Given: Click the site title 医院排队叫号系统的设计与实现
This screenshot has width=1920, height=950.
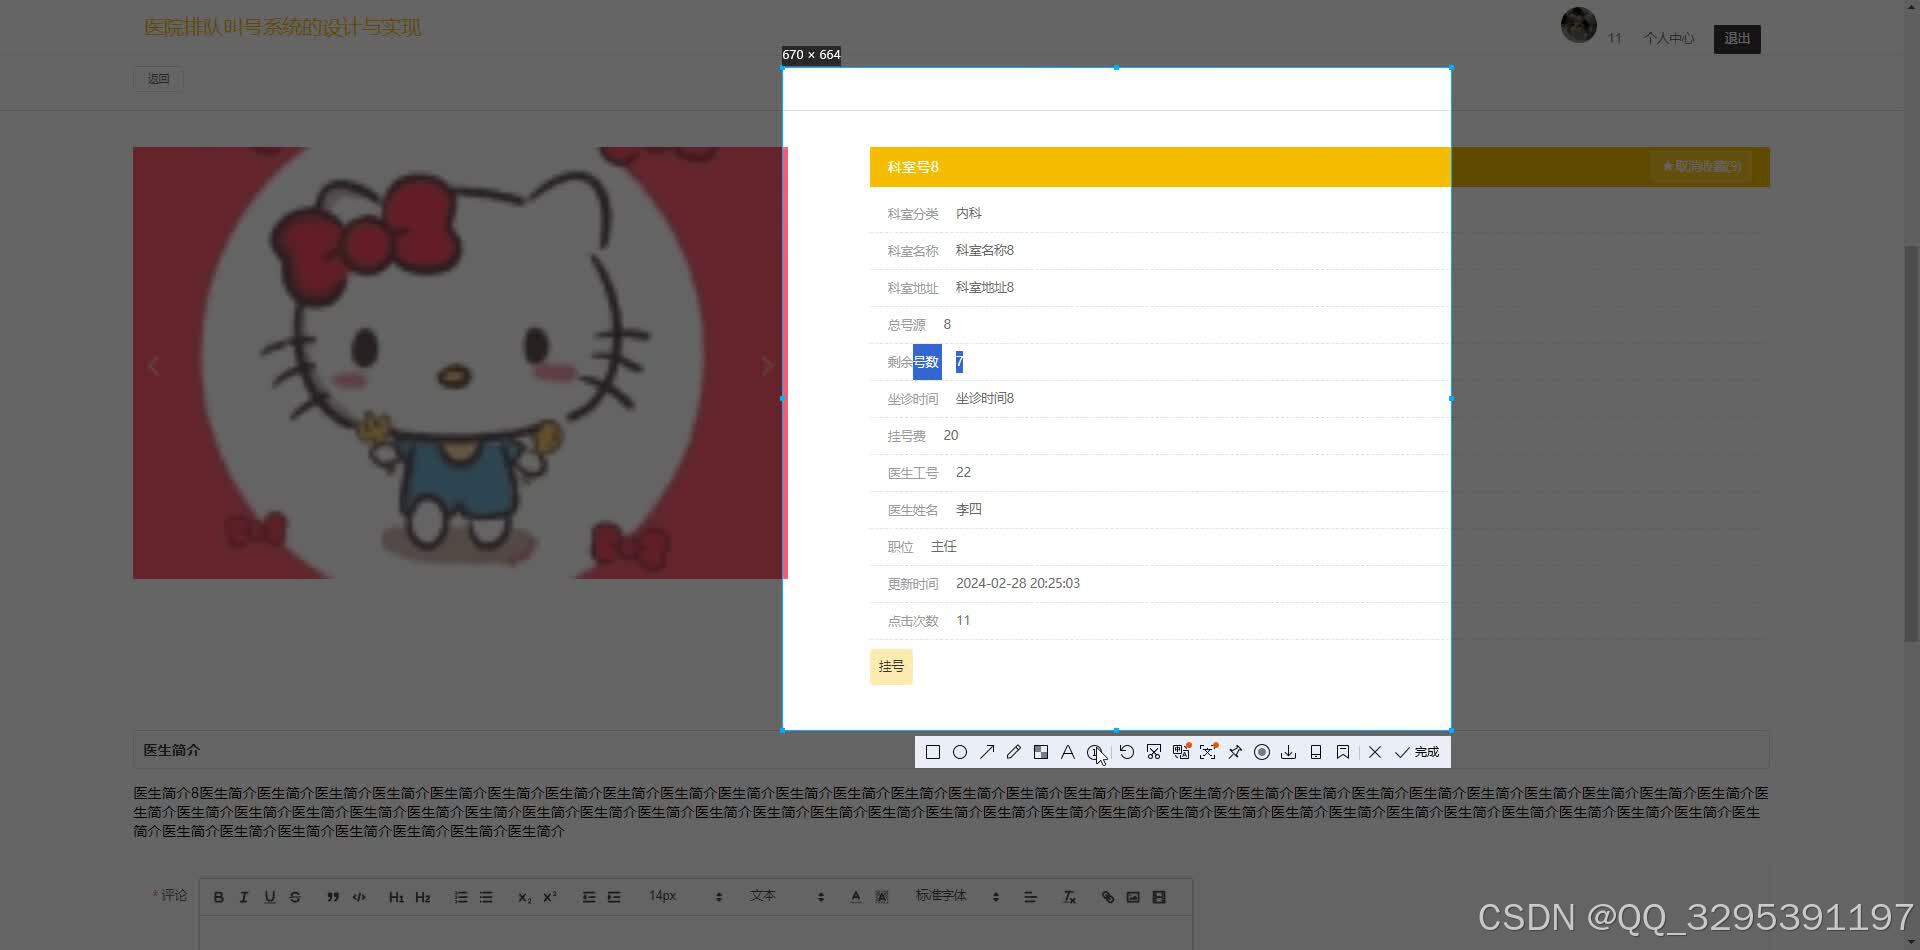Looking at the screenshot, I should 282,27.
